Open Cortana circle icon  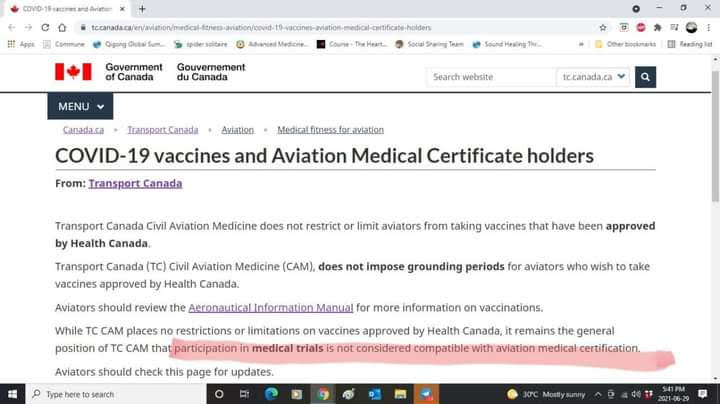pos(219,394)
